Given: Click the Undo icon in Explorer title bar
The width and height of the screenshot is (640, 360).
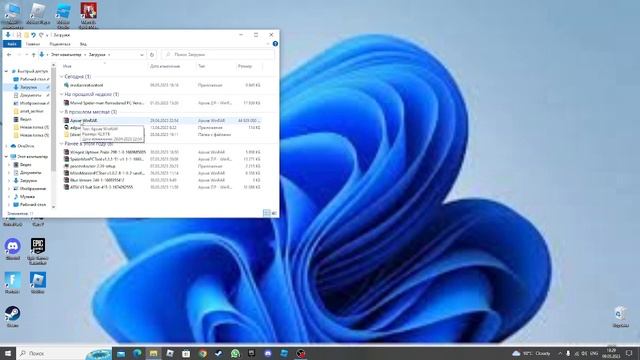Looking at the screenshot, I should click(33, 35).
